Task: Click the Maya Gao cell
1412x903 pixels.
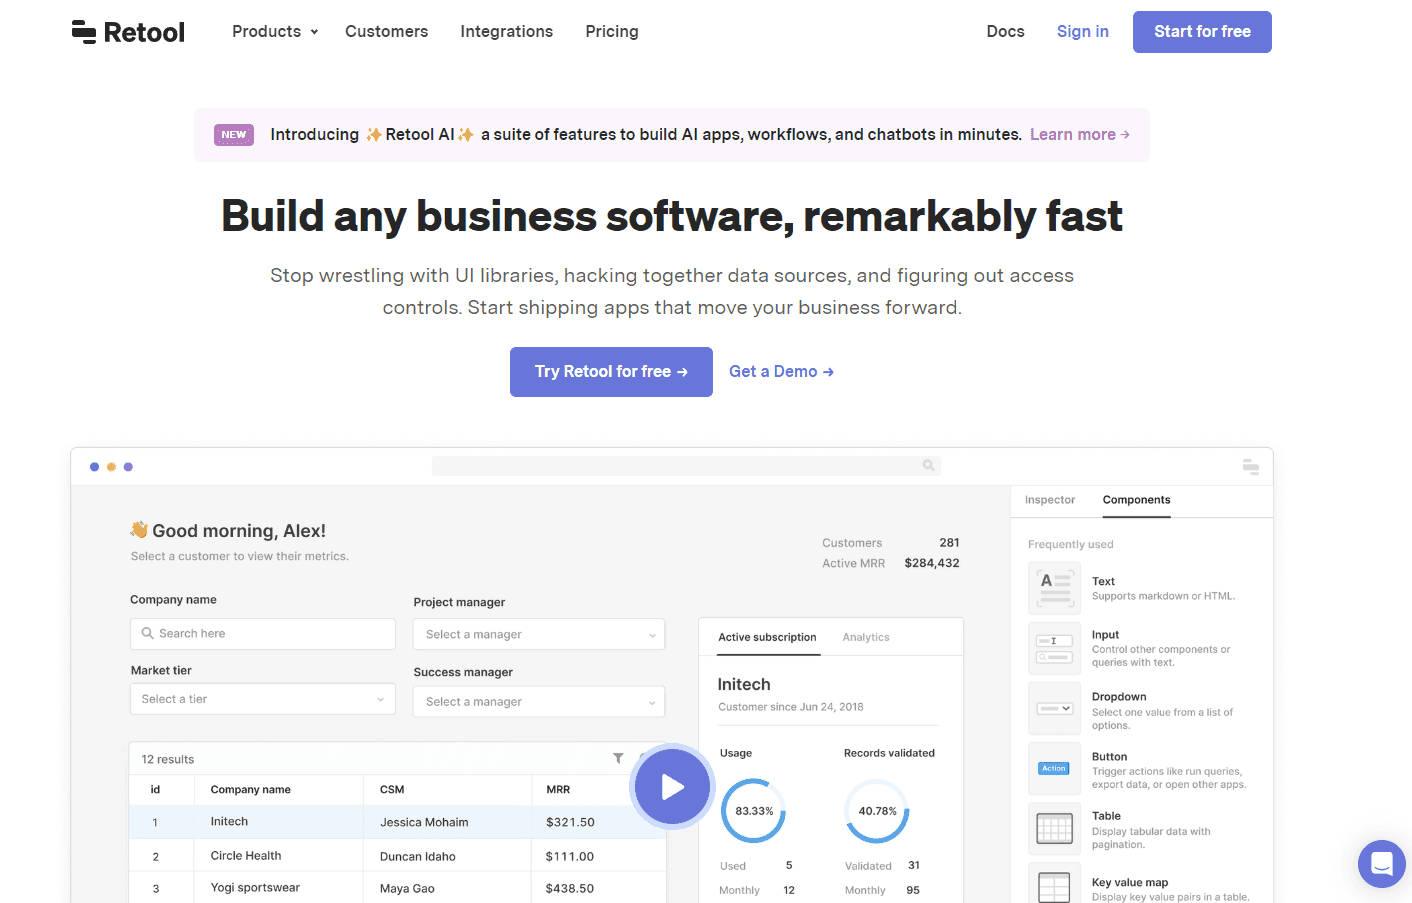Action: pyautogui.click(x=407, y=889)
